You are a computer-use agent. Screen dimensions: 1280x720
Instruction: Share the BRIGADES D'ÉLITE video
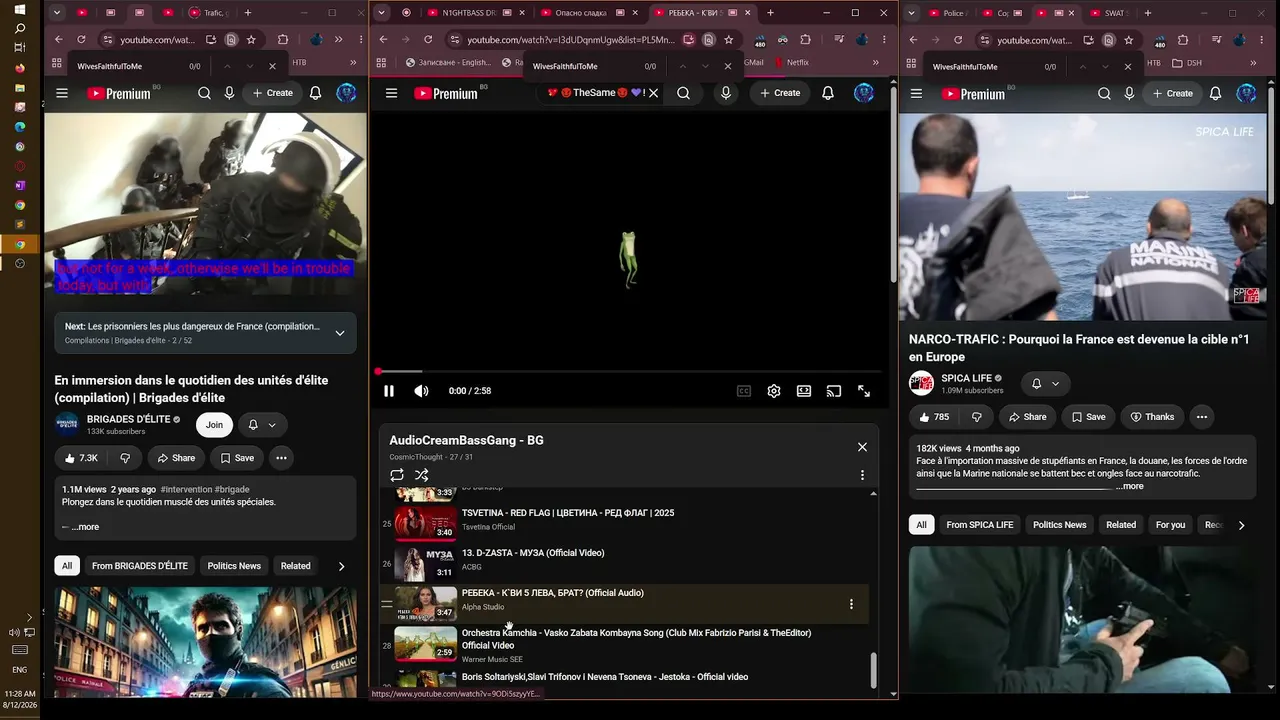coord(176,458)
